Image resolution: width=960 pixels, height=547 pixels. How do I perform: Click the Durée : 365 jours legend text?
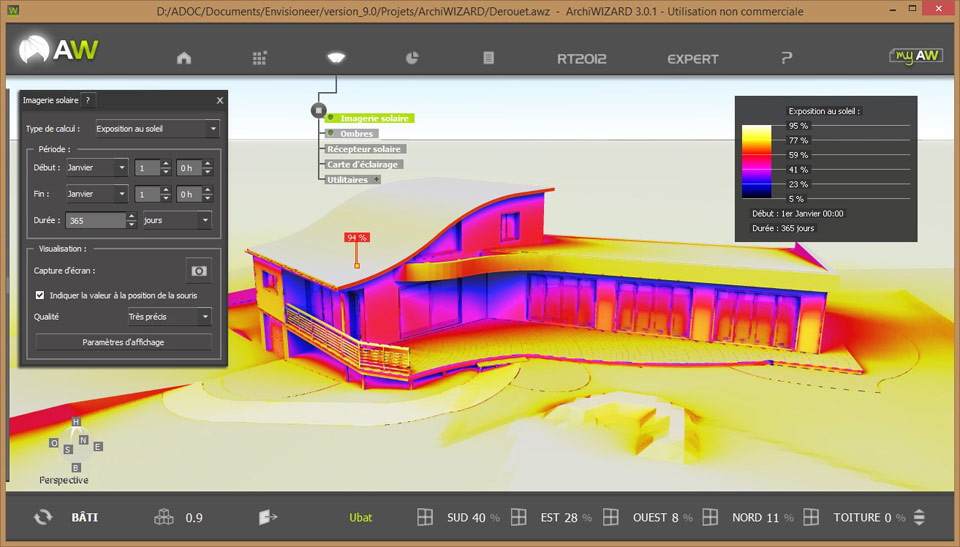[783, 228]
